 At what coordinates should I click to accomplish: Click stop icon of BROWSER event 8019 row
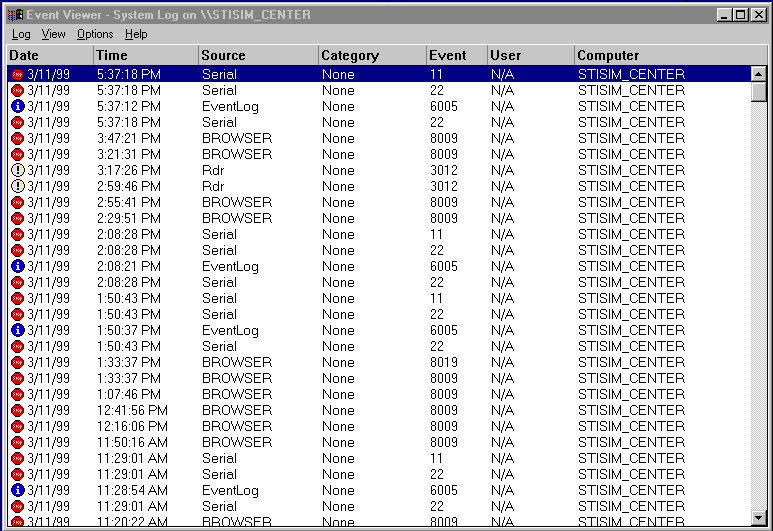[17, 362]
